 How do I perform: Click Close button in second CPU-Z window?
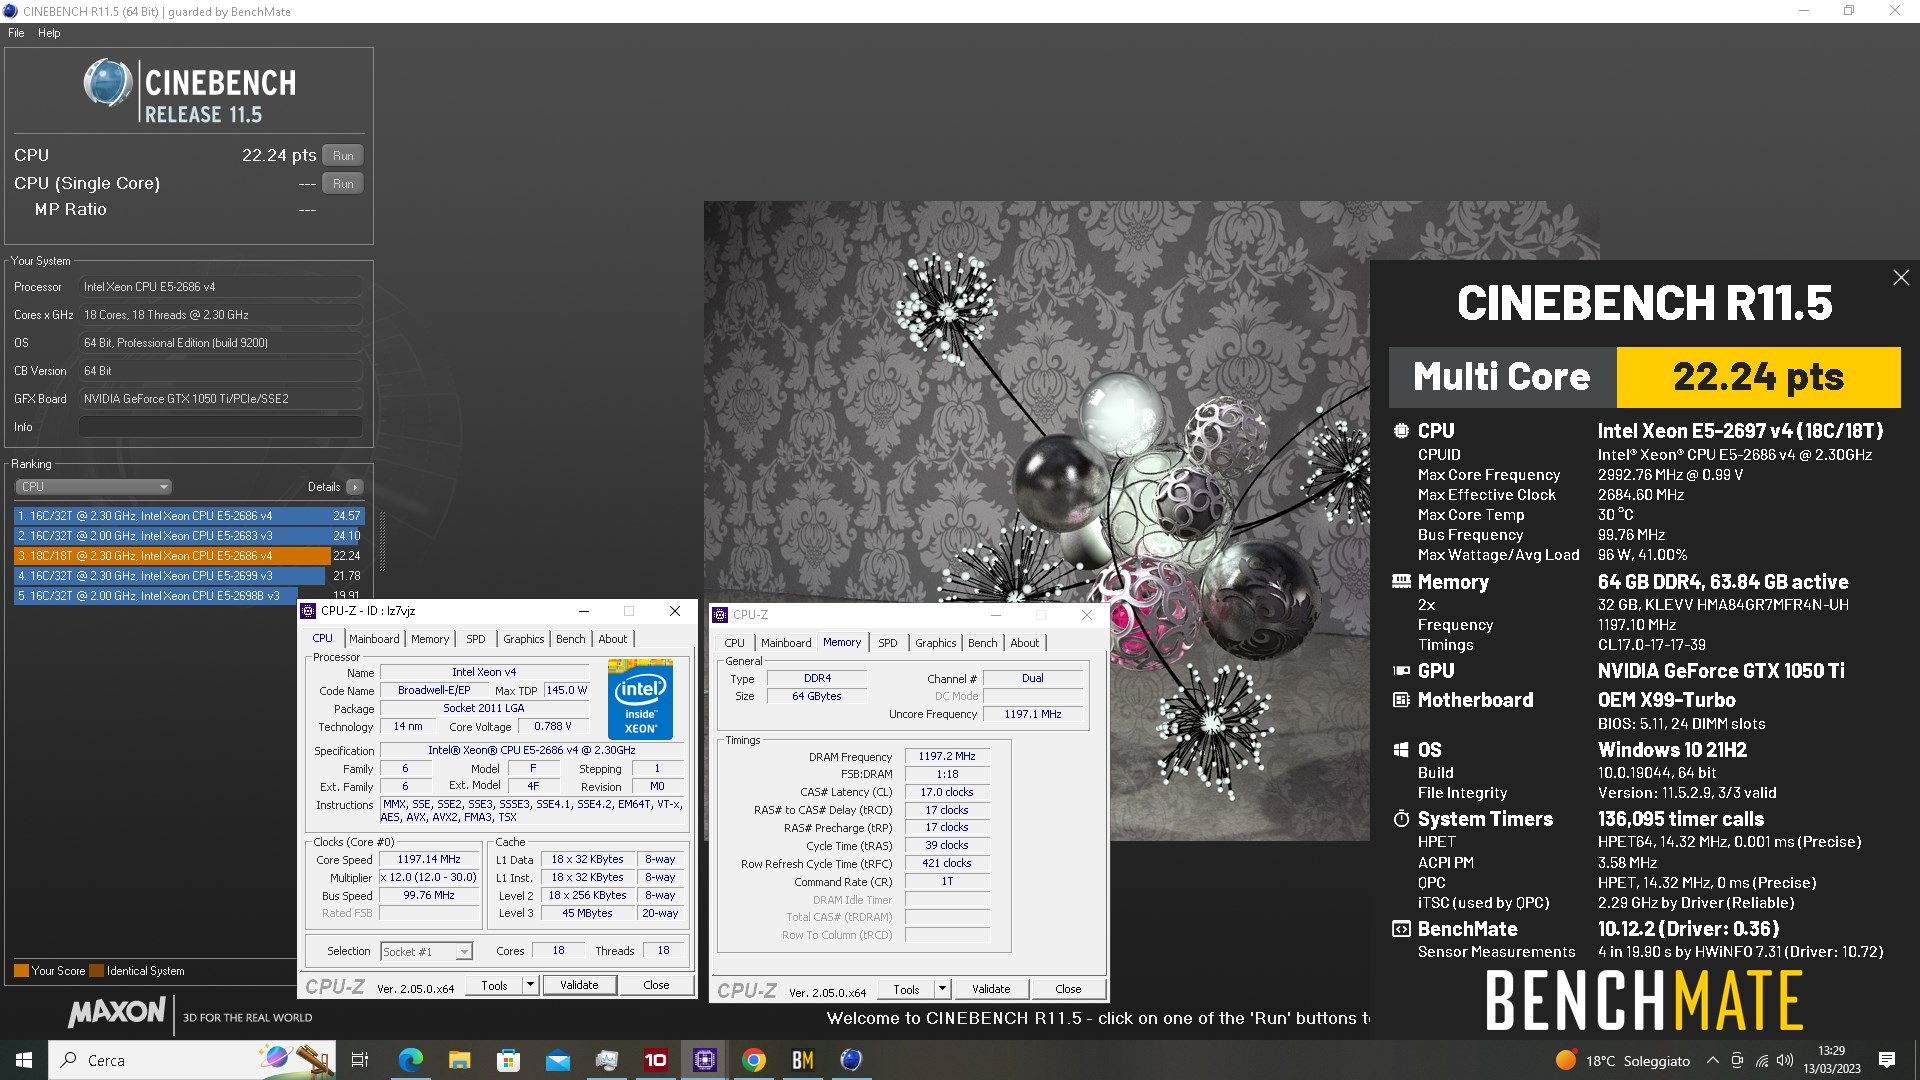pyautogui.click(x=1068, y=990)
